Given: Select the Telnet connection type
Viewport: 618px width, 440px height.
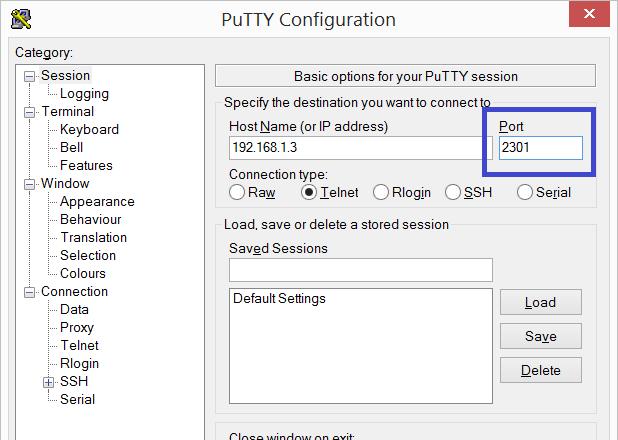Looking at the screenshot, I should click(x=309, y=192).
